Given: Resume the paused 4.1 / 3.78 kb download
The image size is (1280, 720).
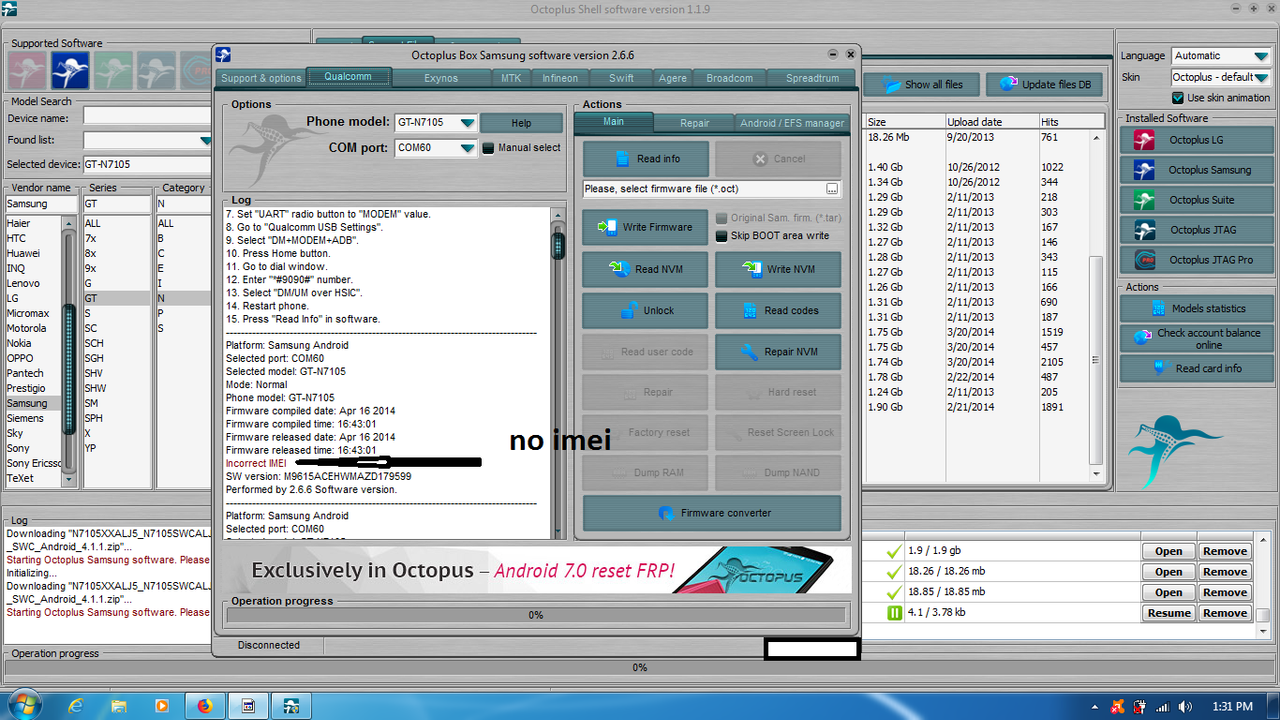Looking at the screenshot, I should (1168, 613).
